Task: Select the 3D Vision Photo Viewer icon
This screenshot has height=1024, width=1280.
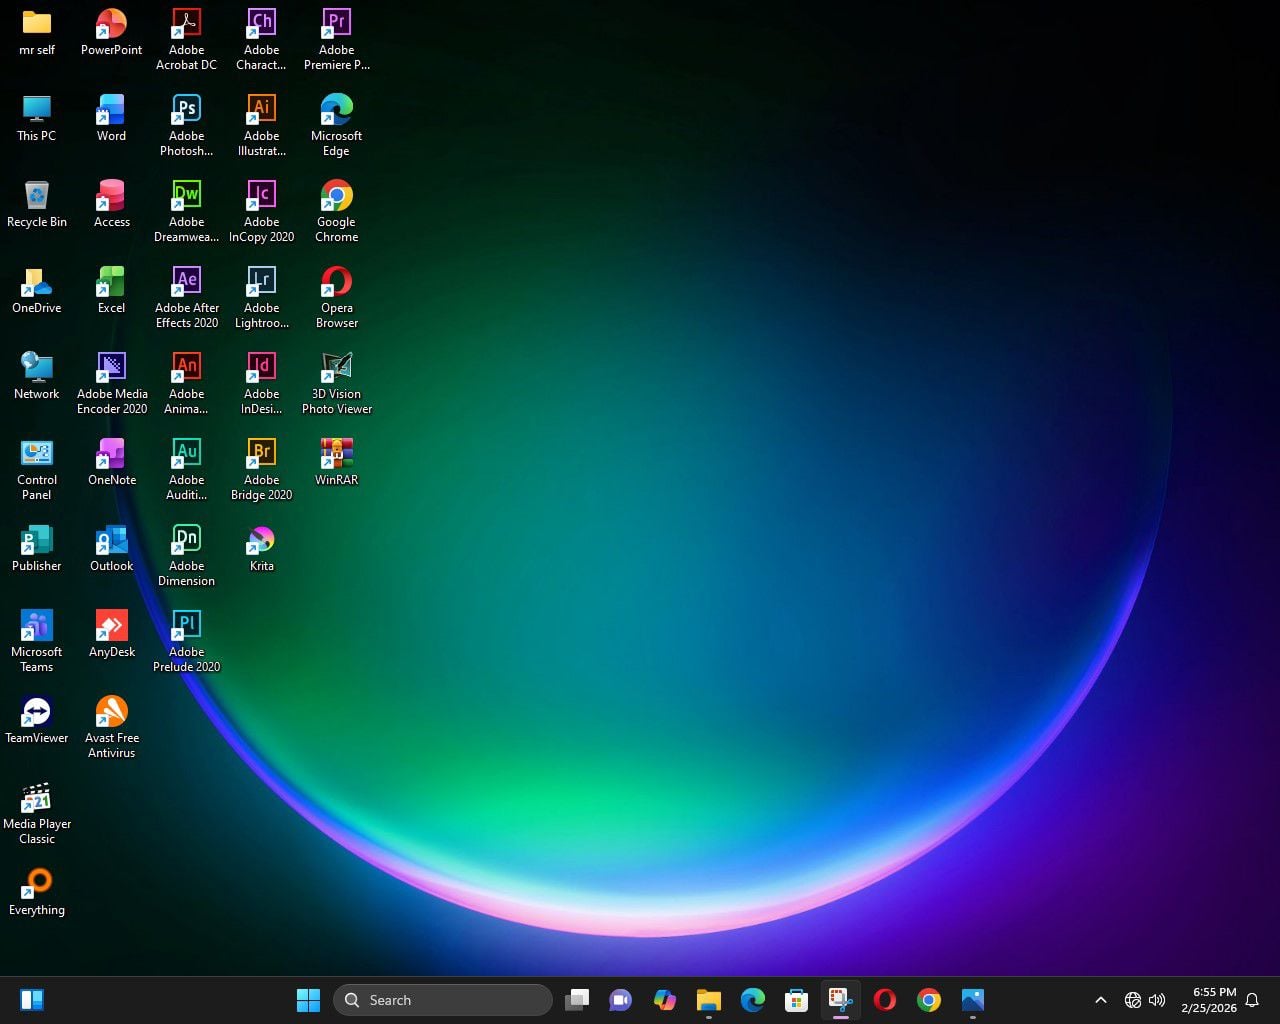Action: [336, 383]
